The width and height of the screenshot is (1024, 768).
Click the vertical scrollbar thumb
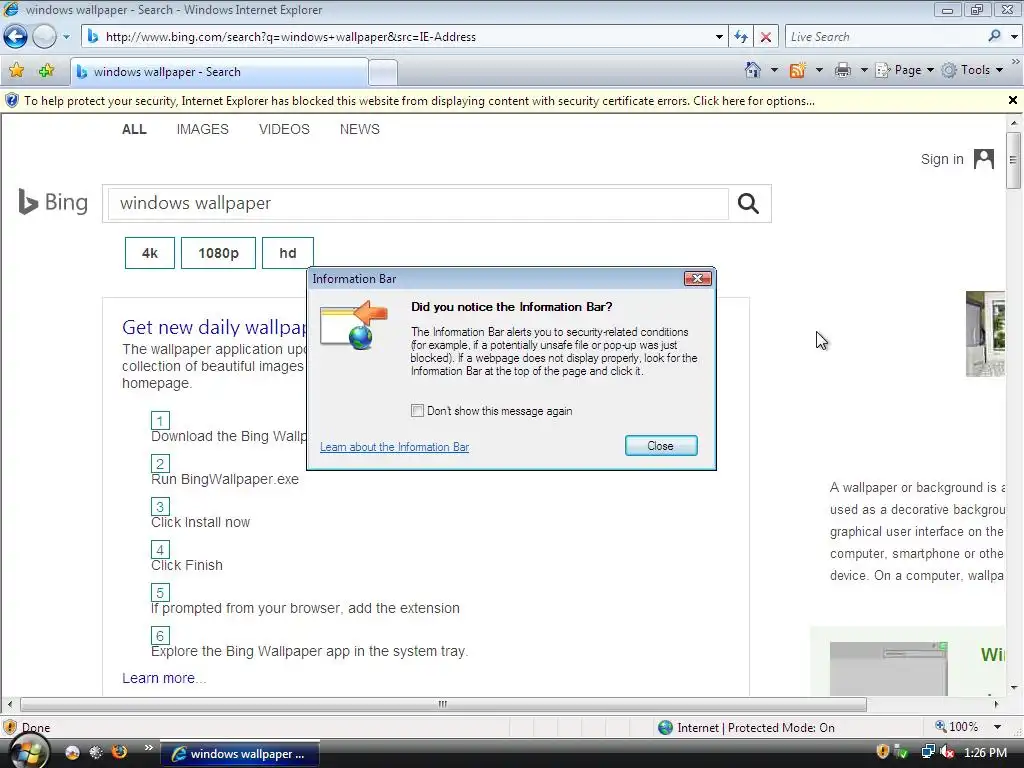click(x=1014, y=160)
